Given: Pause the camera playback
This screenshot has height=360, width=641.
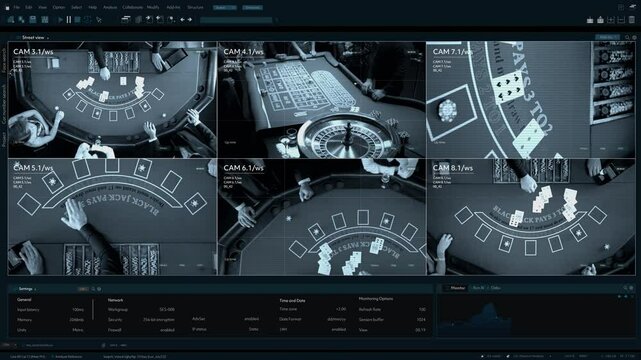Looking at the screenshot, I should (x=69, y=19).
